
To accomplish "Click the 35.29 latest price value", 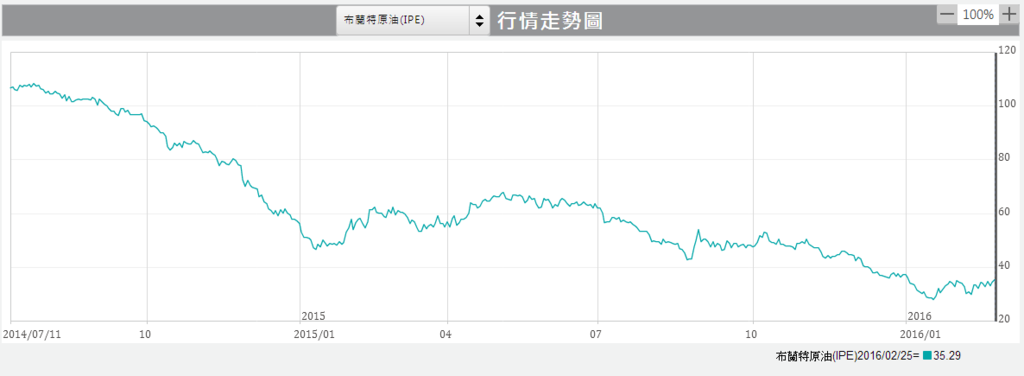I will (x=946, y=356).
